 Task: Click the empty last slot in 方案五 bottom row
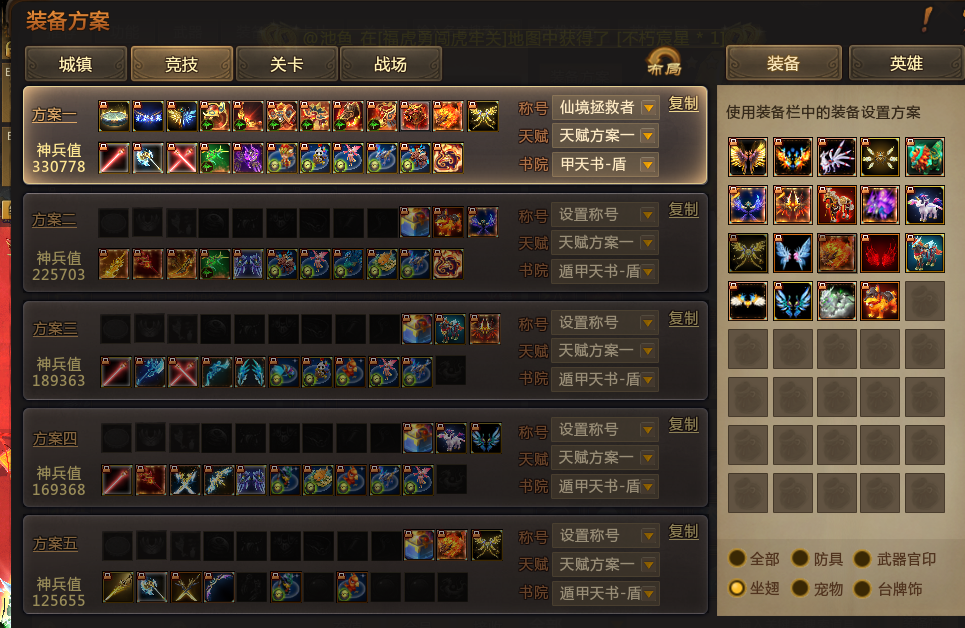coord(452,587)
